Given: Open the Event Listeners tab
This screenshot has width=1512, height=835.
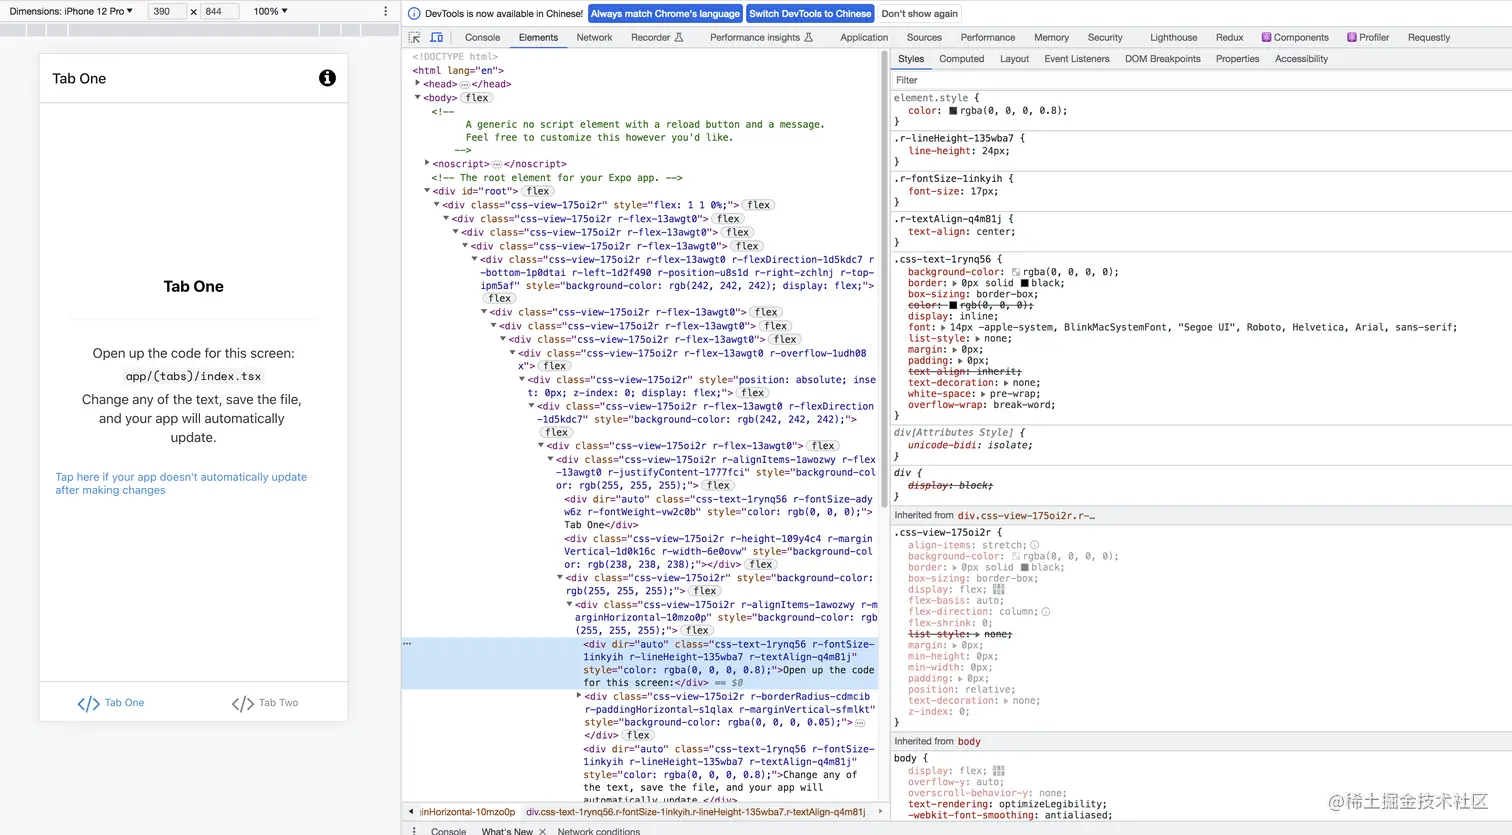Looking at the screenshot, I should point(1077,59).
